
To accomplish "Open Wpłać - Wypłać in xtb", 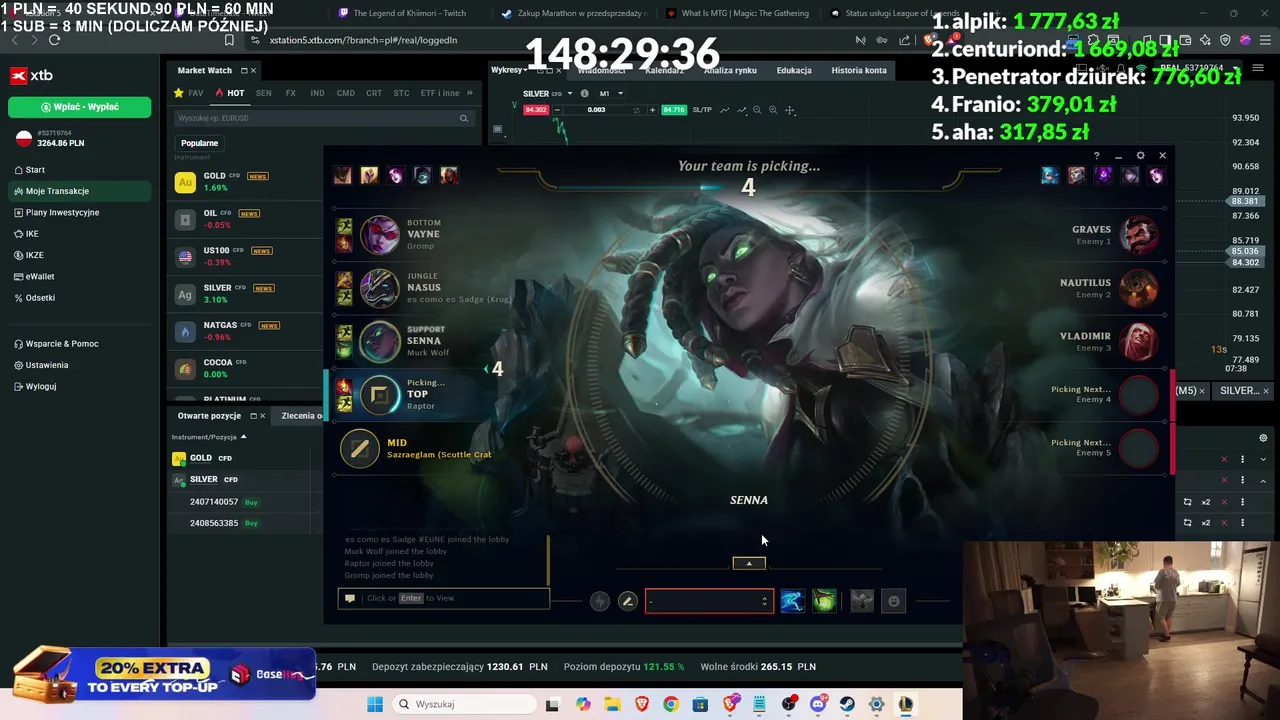I will (80, 107).
